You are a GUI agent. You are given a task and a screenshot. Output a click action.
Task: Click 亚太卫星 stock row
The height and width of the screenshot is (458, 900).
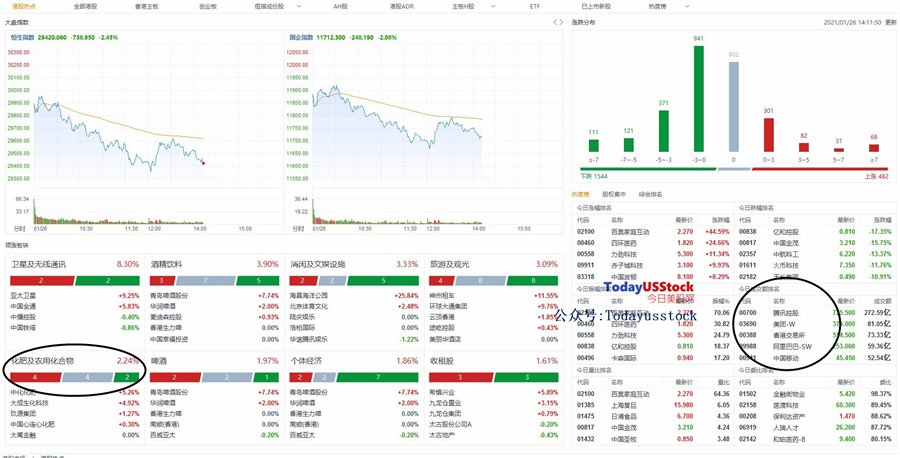point(75,296)
